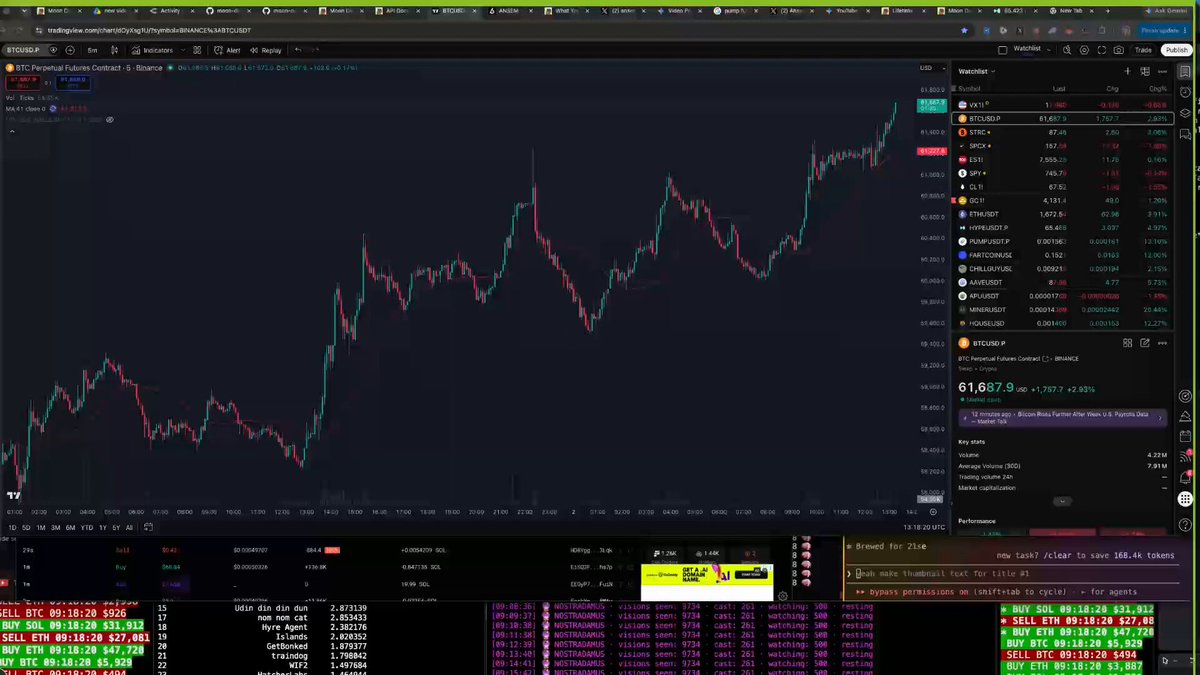Toggle the Watchlist sidebar panel icon
This screenshot has height=675, width=1200.
pyautogui.click(x=1185, y=72)
